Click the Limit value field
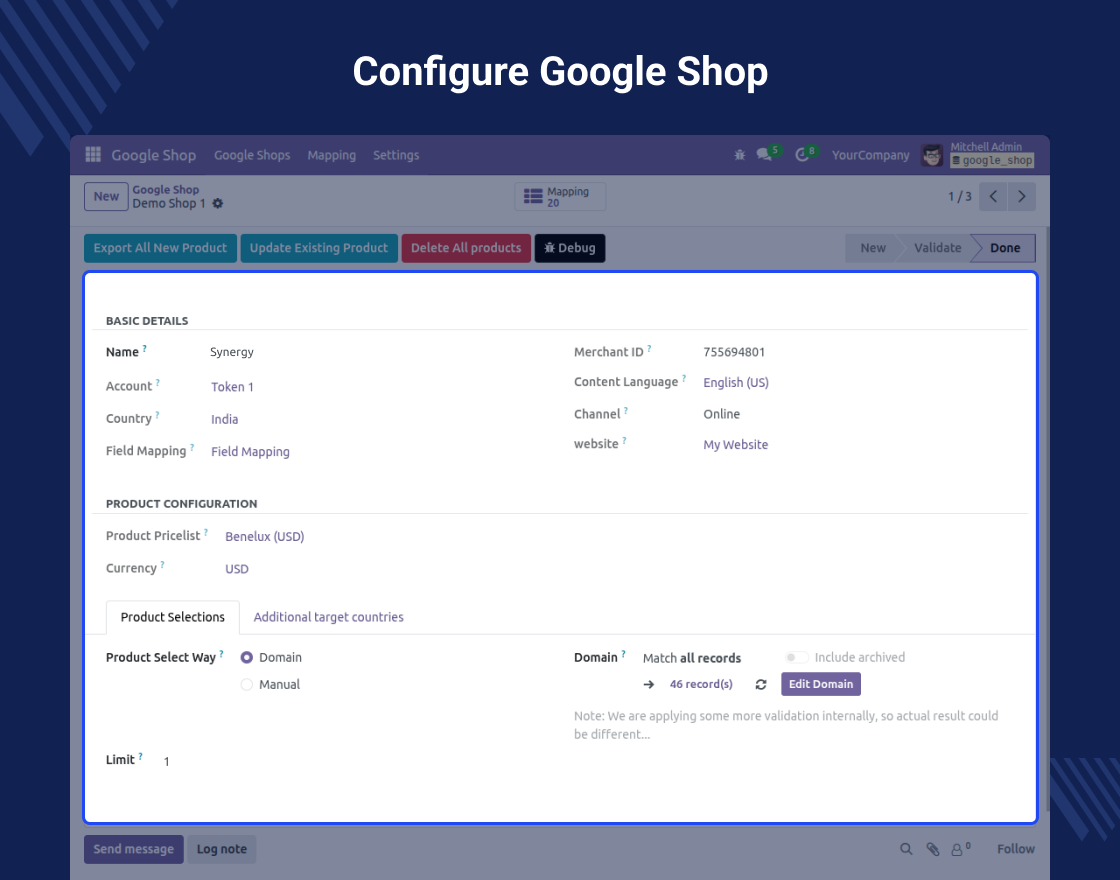Image resolution: width=1120 pixels, height=880 pixels. click(x=166, y=761)
